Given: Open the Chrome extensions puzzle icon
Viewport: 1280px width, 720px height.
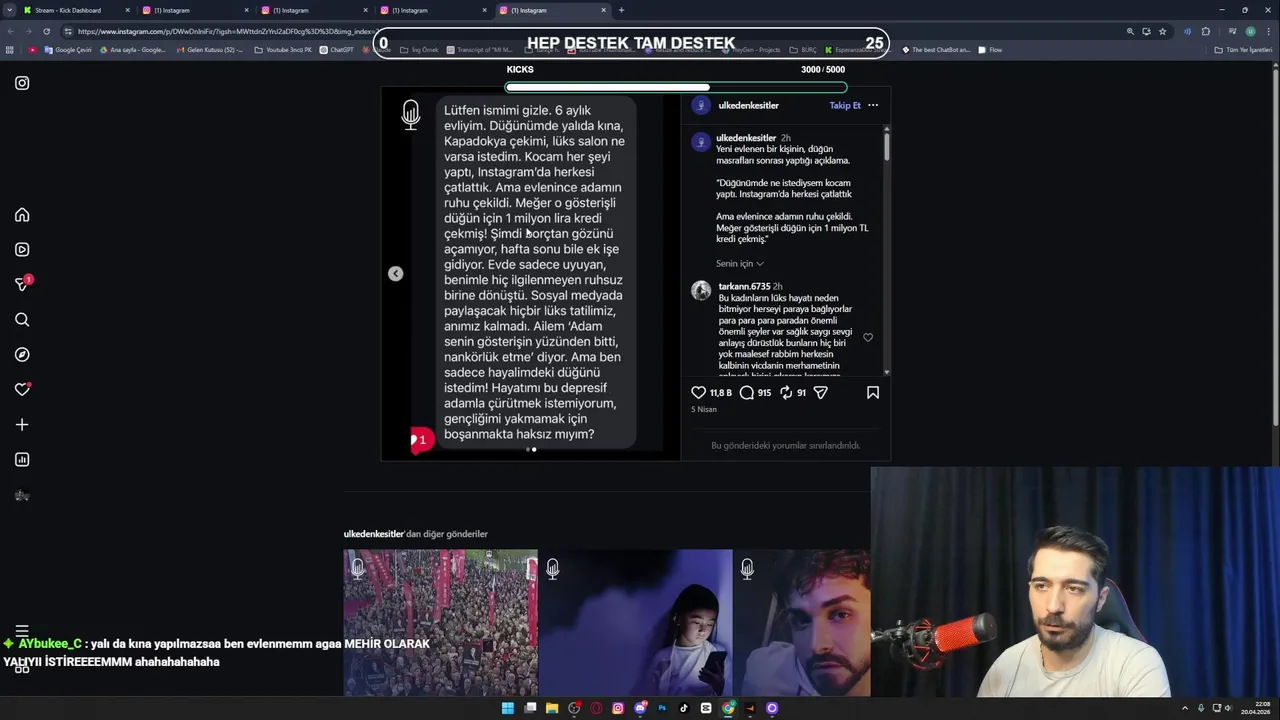Looking at the screenshot, I should (x=1206, y=31).
